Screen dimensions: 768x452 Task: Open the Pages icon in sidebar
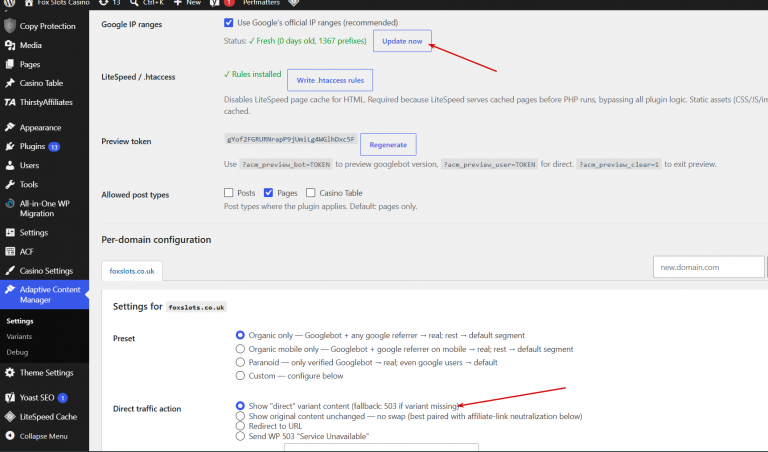(10, 64)
